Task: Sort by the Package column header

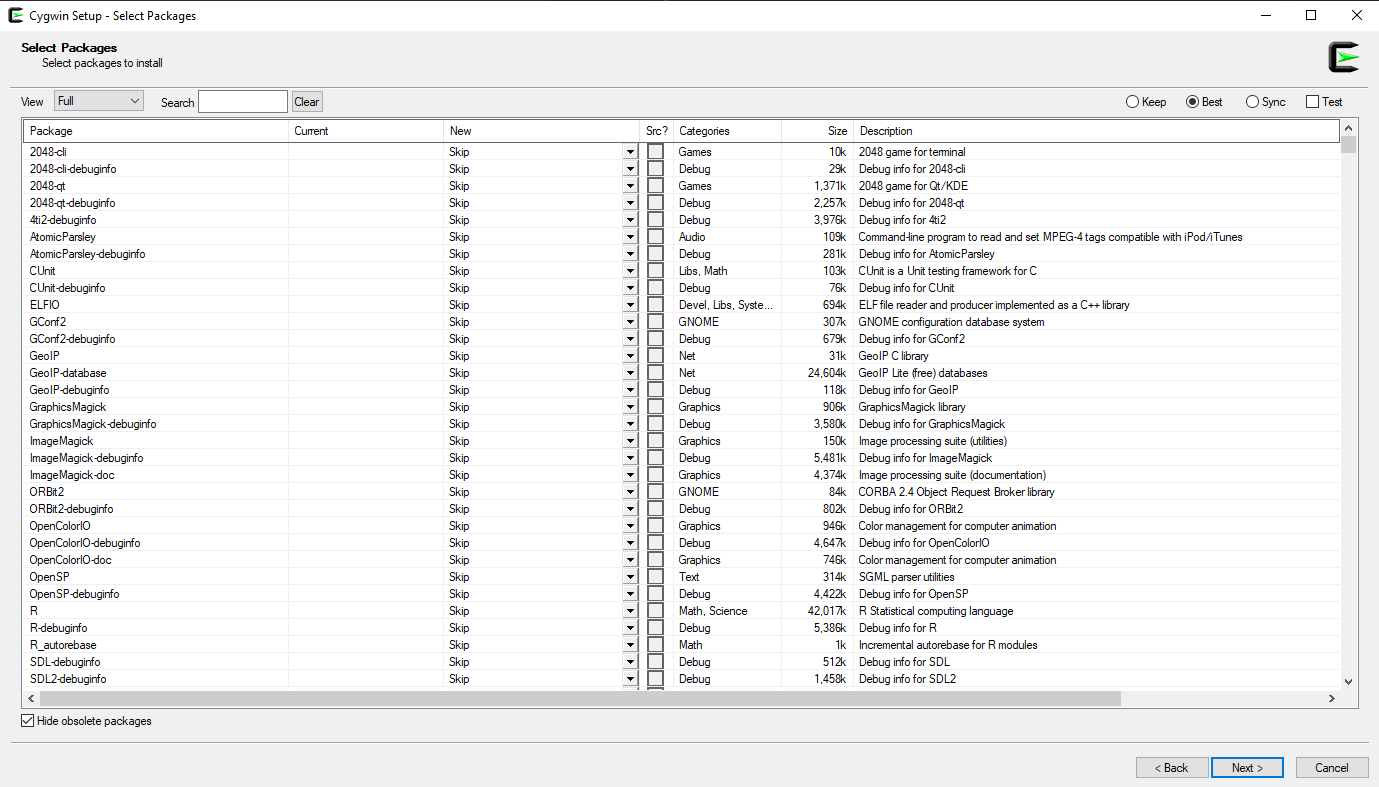Action: pos(156,131)
